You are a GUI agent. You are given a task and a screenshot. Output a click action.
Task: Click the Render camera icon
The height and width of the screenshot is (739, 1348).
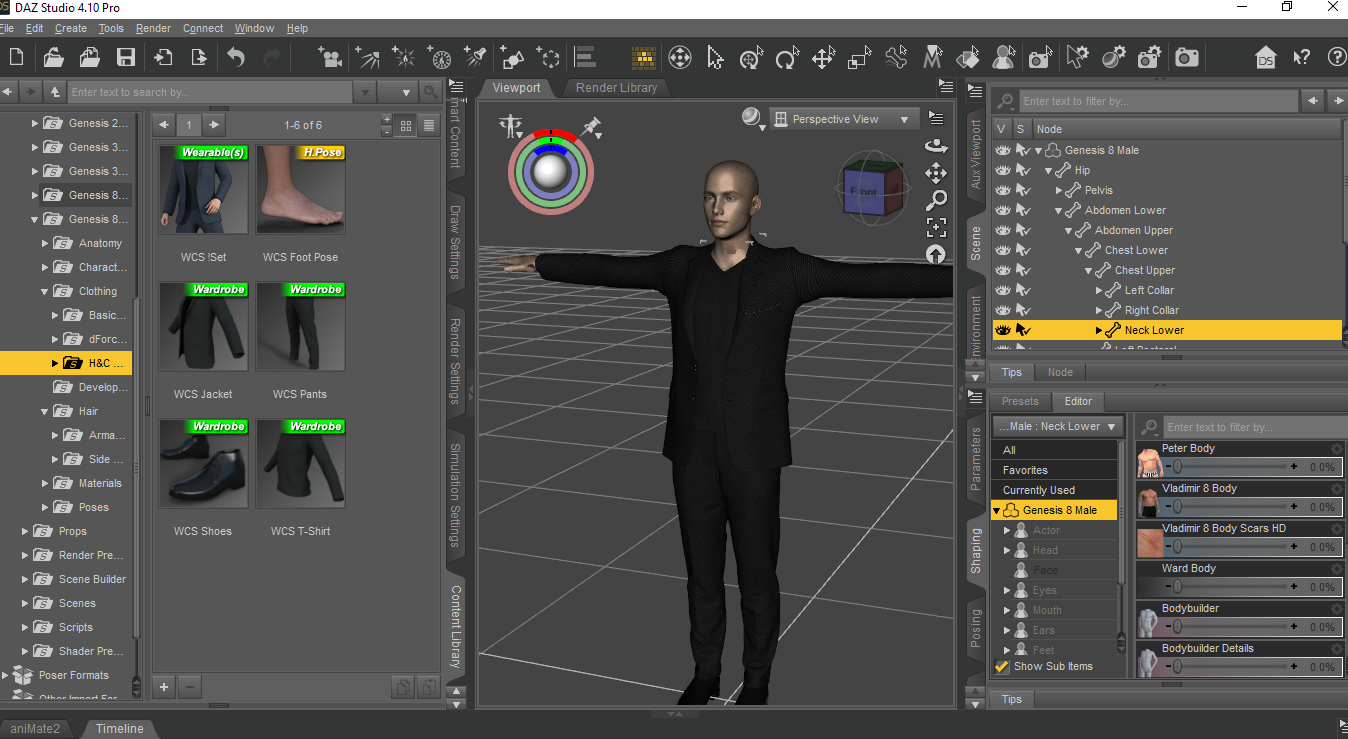point(1187,57)
